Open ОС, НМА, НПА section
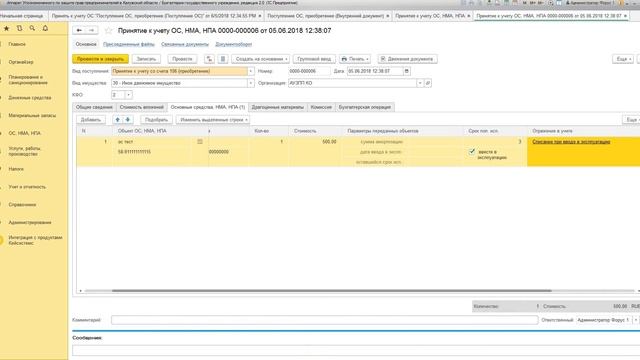 coord(24,133)
